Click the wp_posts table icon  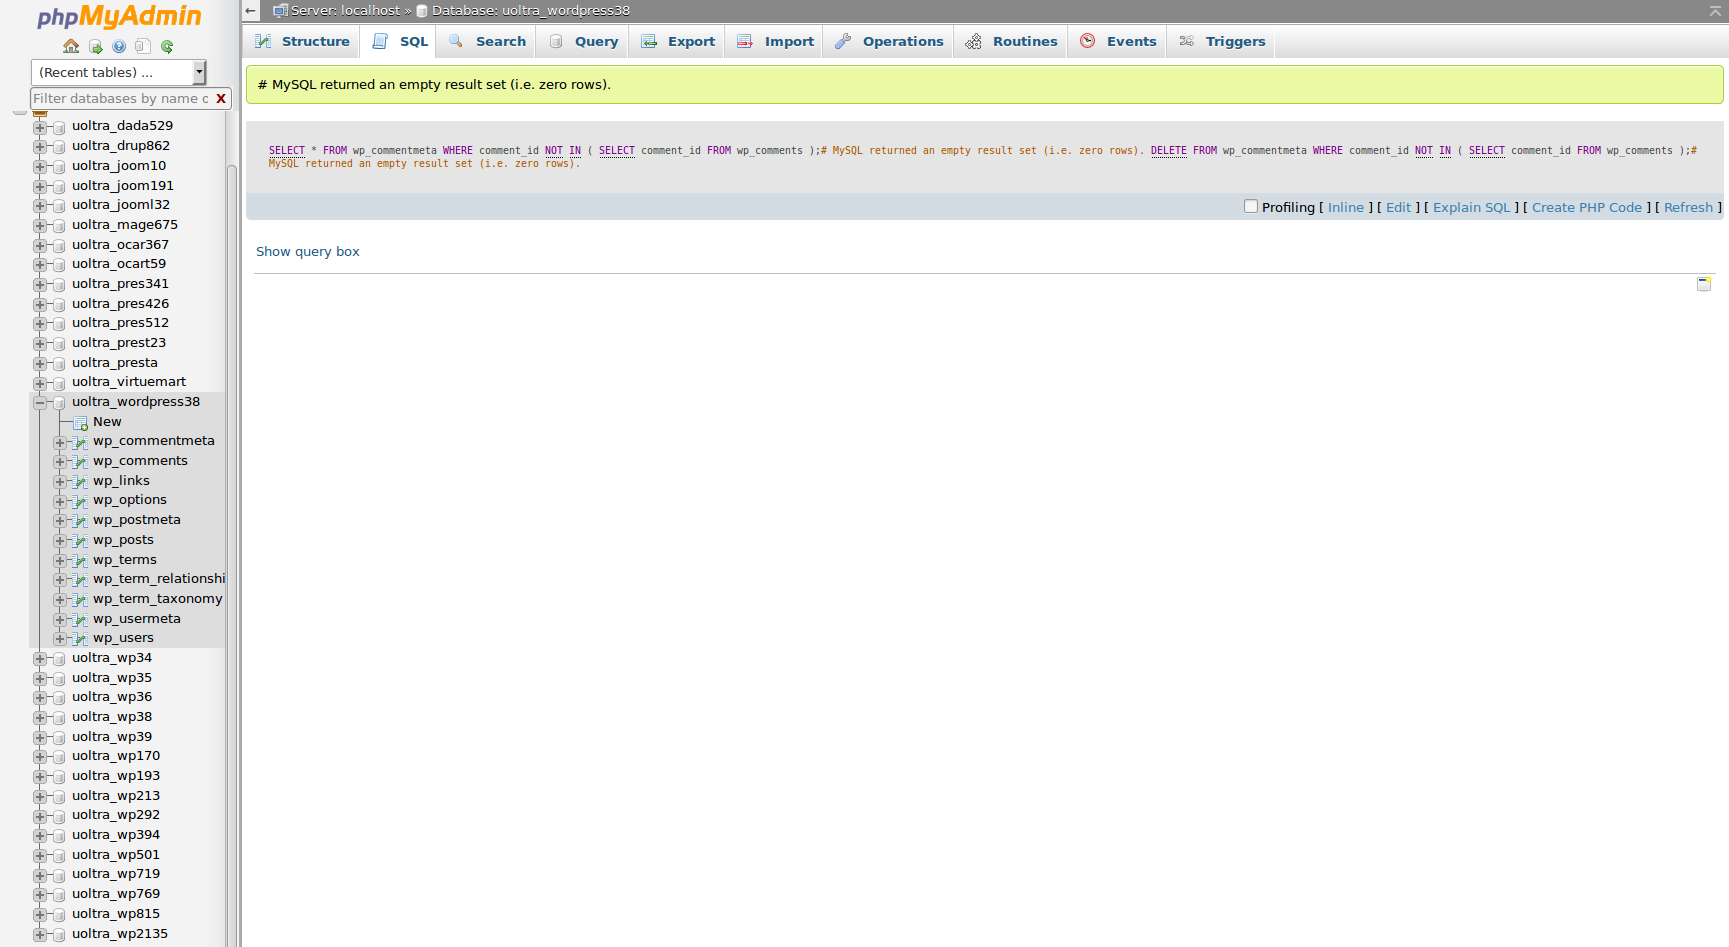point(81,541)
